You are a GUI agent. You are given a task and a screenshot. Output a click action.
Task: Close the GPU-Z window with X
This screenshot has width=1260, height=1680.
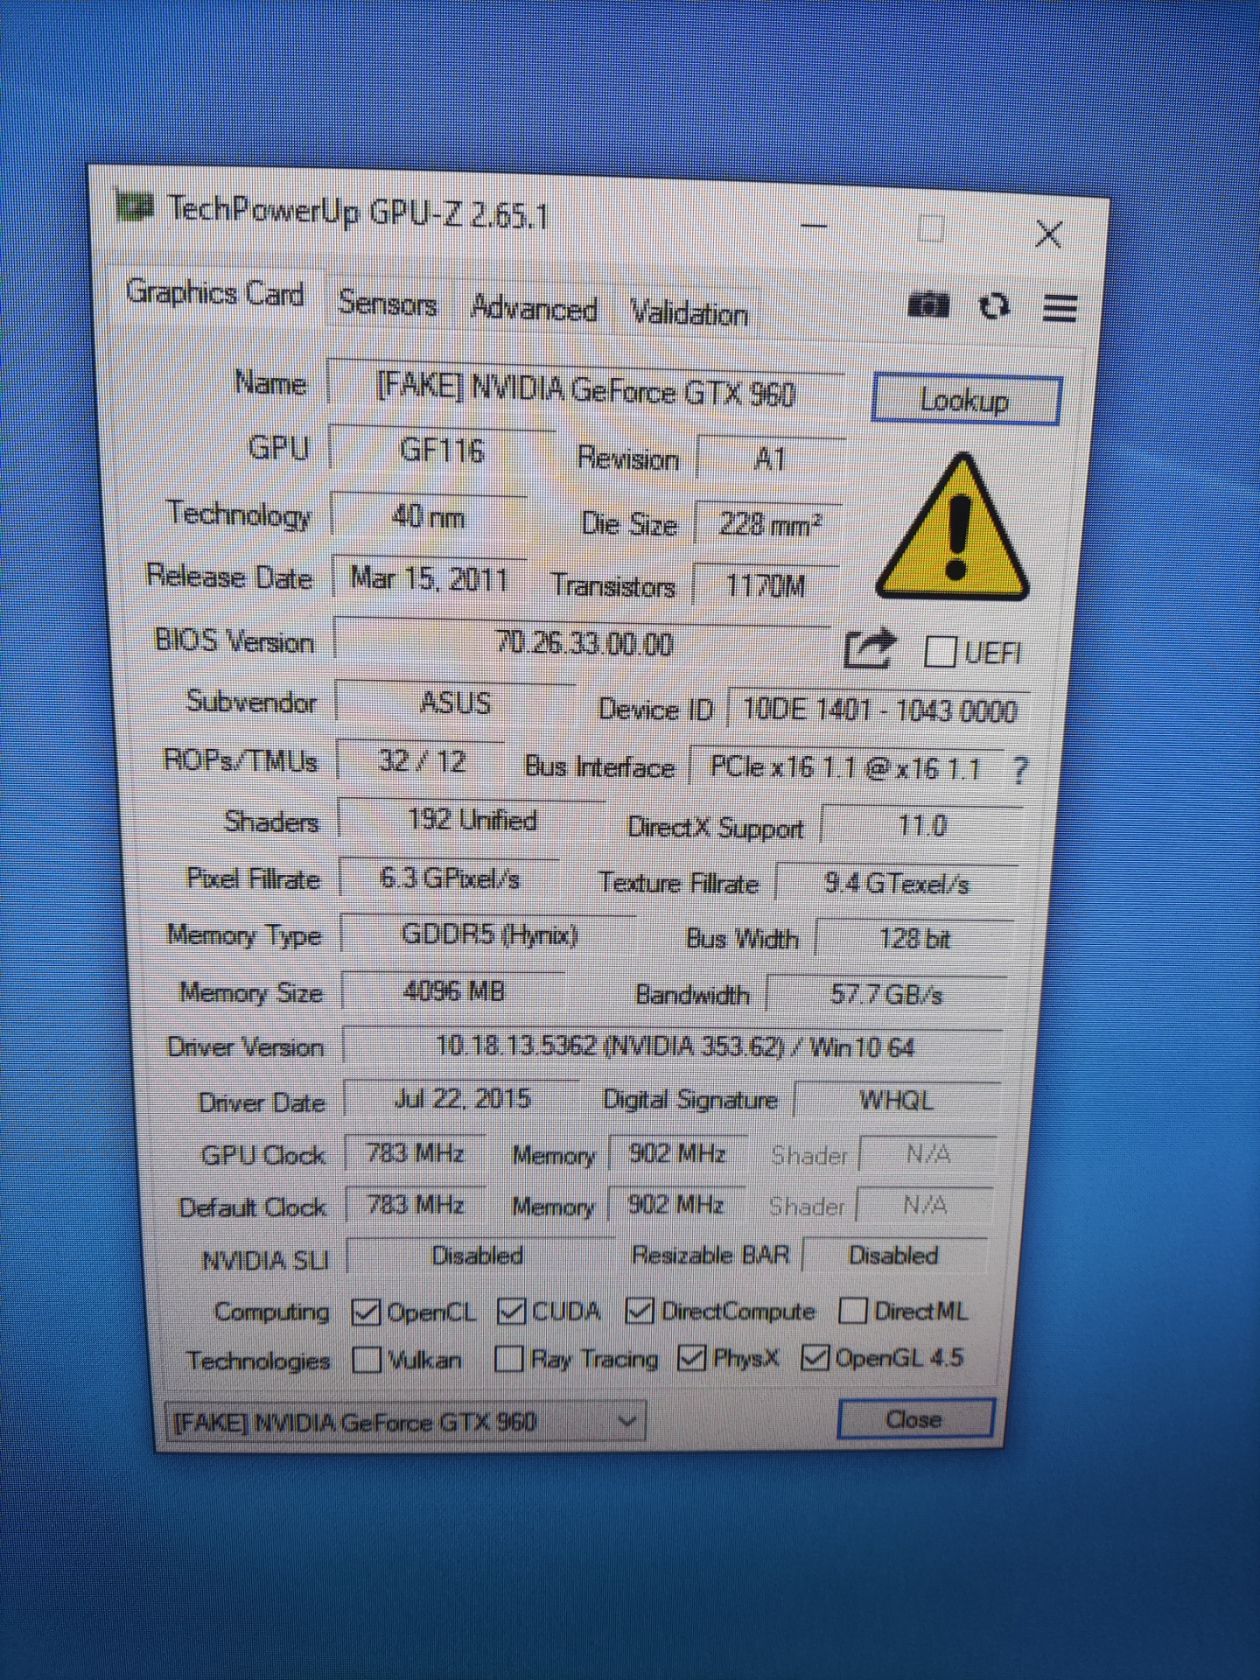pyautogui.click(x=1048, y=234)
